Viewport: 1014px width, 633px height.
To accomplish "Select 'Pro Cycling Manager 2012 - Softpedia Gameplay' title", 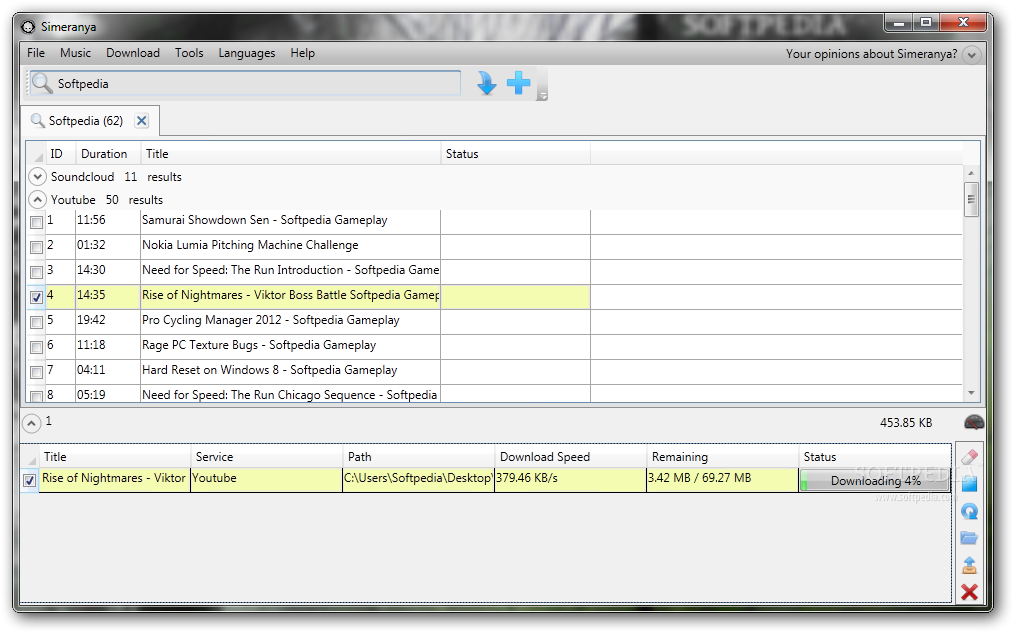I will tap(271, 320).
